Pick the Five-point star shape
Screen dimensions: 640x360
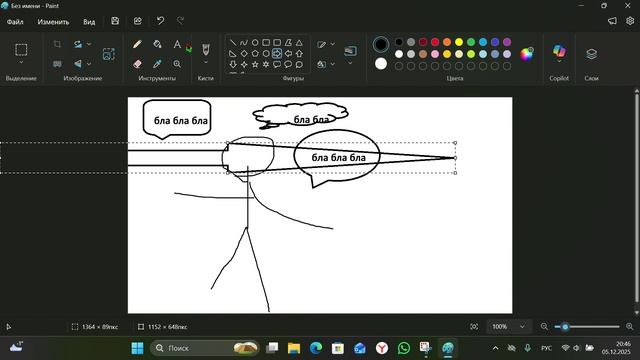pos(255,64)
